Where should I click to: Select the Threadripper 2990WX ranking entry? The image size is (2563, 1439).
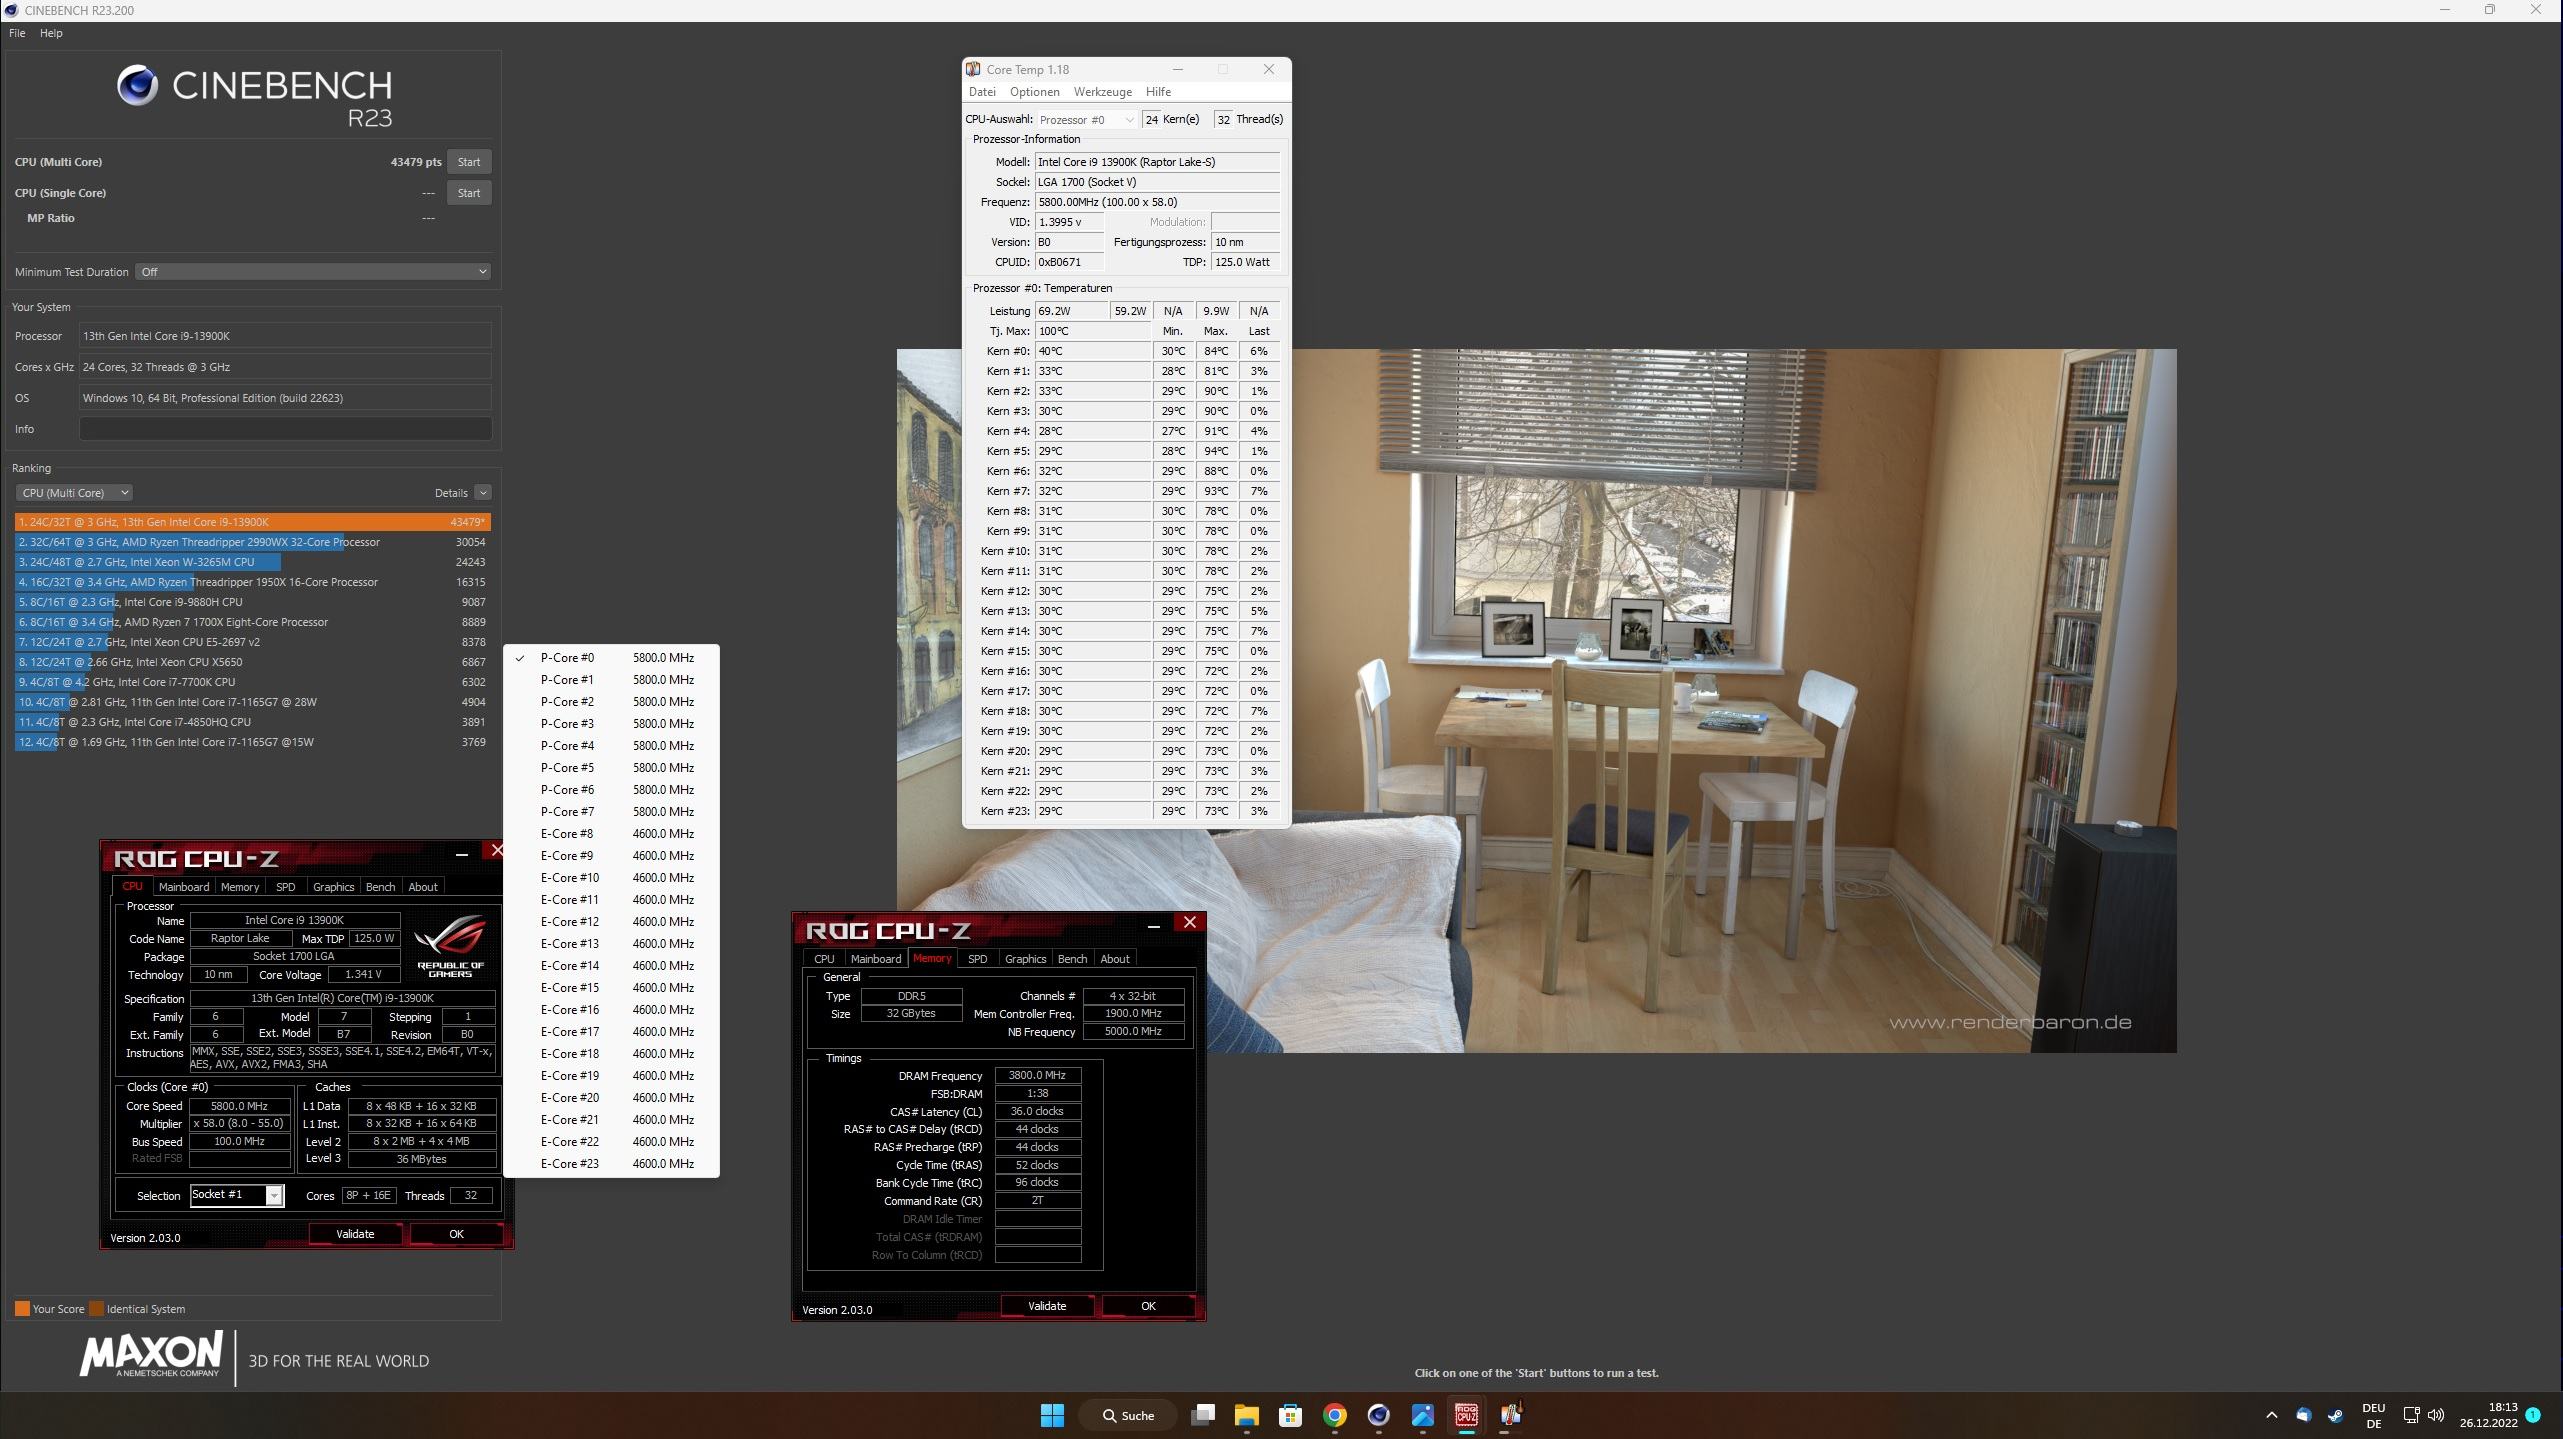point(253,542)
